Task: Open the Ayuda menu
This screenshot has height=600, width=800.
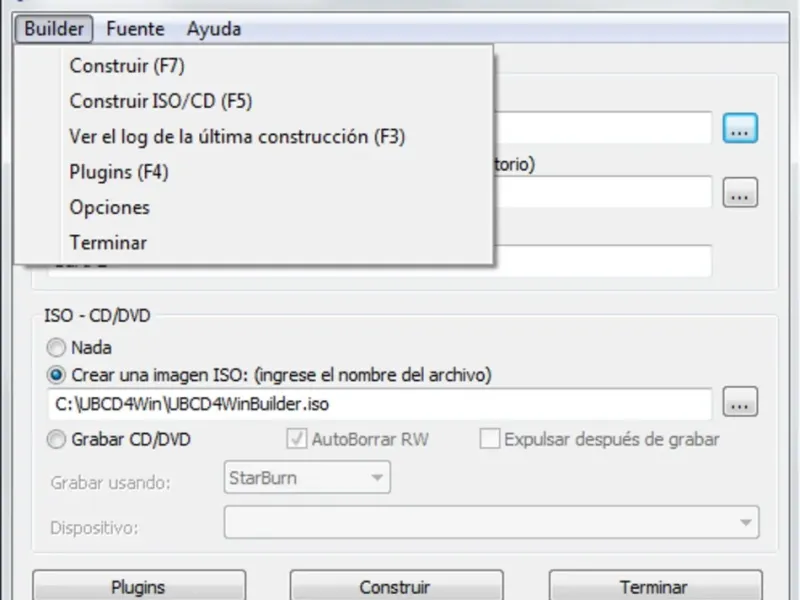Action: tap(213, 29)
